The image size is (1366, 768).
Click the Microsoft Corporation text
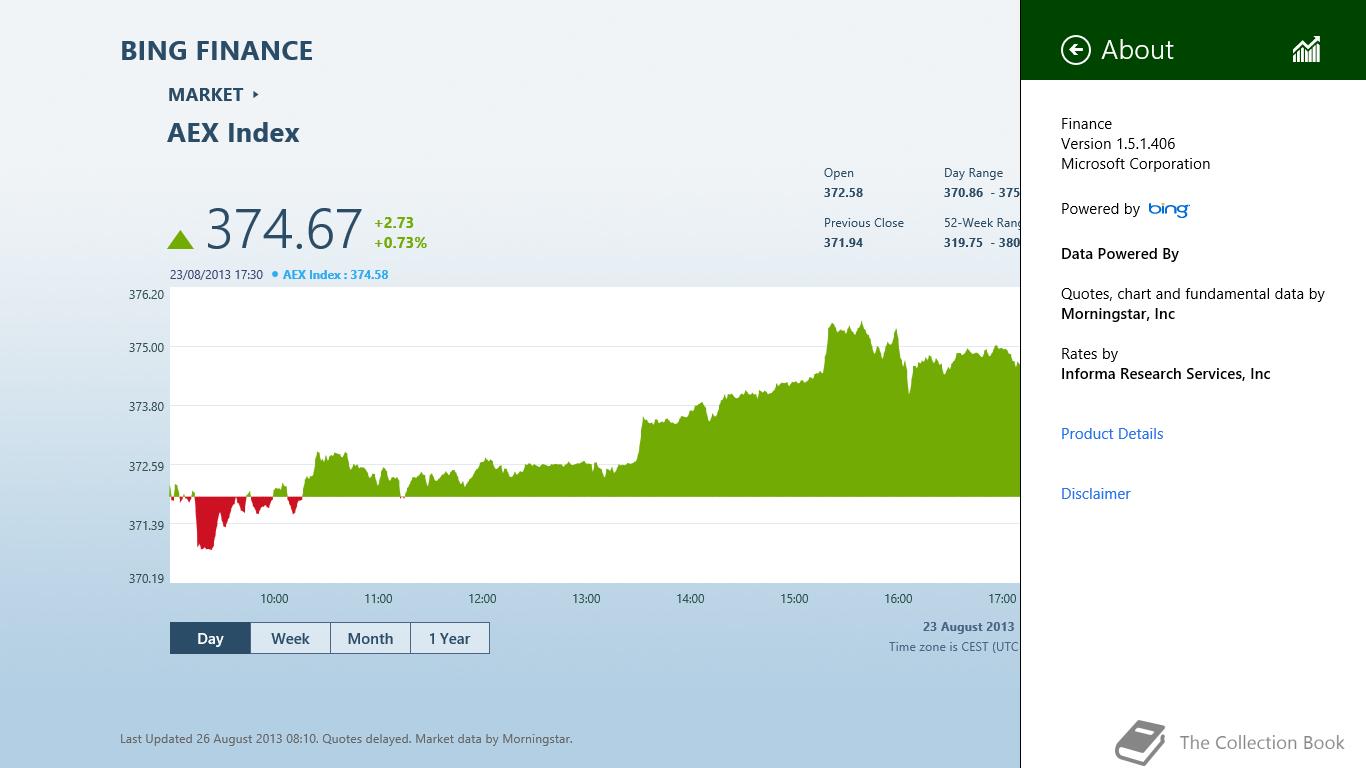click(1135, 164)
